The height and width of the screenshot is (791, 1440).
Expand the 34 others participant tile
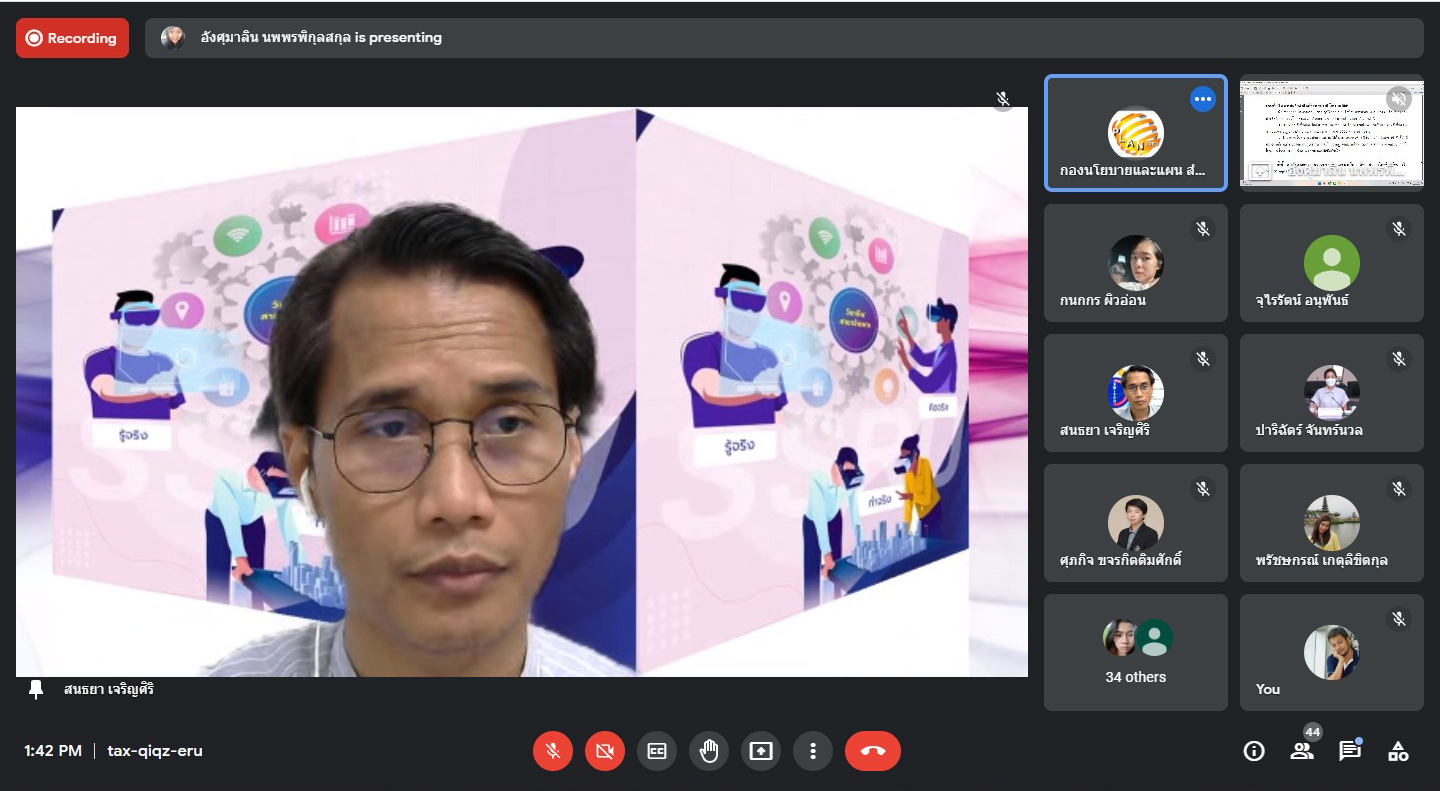pyautogui.click(x=1135, y=652)
